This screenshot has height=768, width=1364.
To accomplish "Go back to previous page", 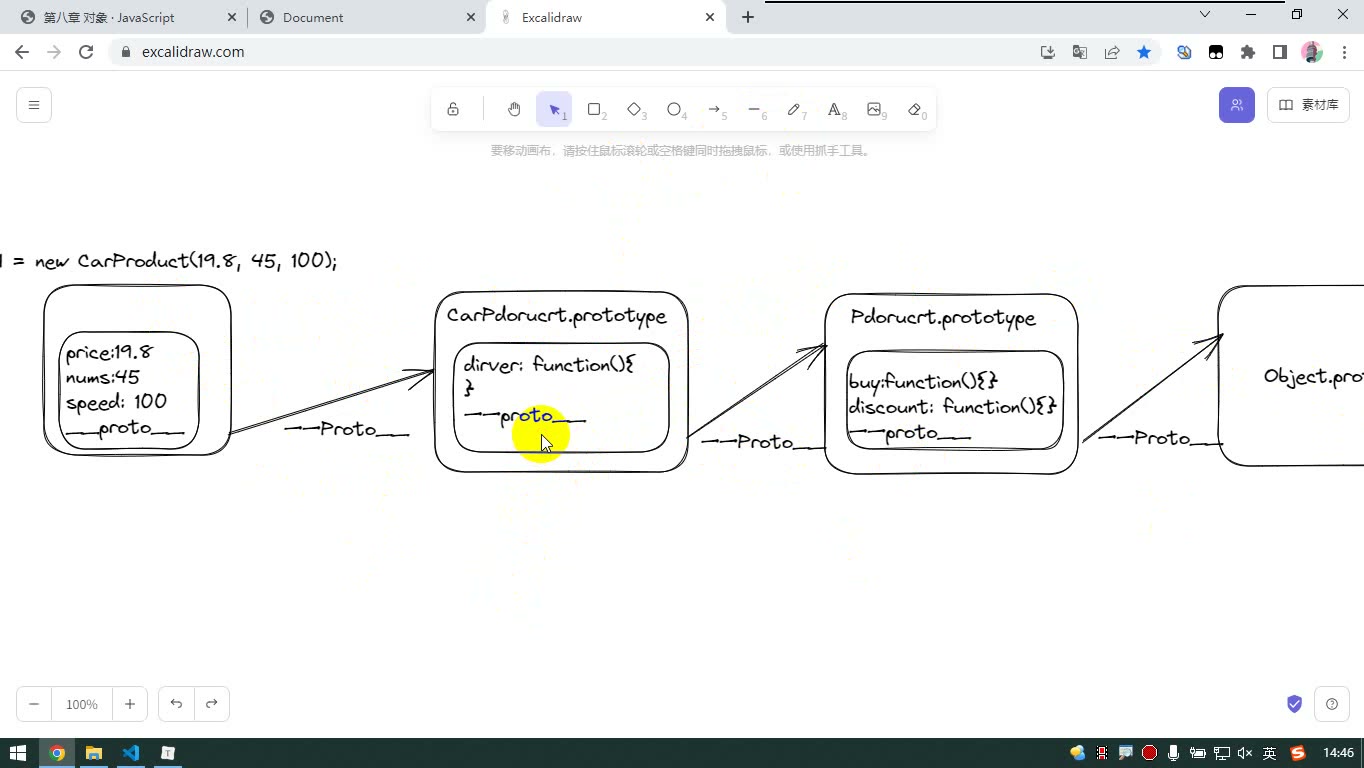I will click(22, 52).
